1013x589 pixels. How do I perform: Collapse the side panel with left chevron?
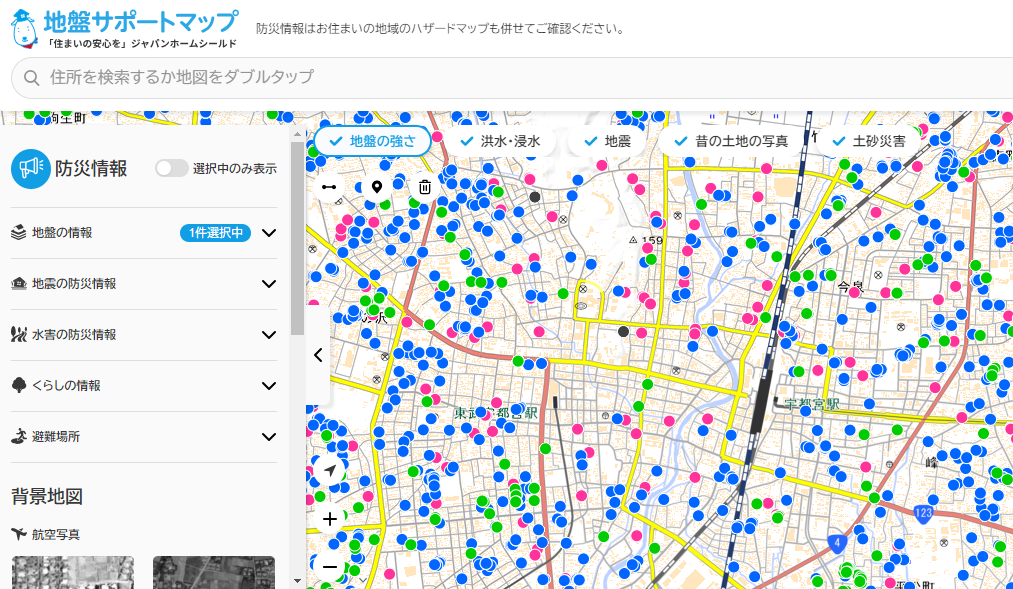(x=318, y=355)
